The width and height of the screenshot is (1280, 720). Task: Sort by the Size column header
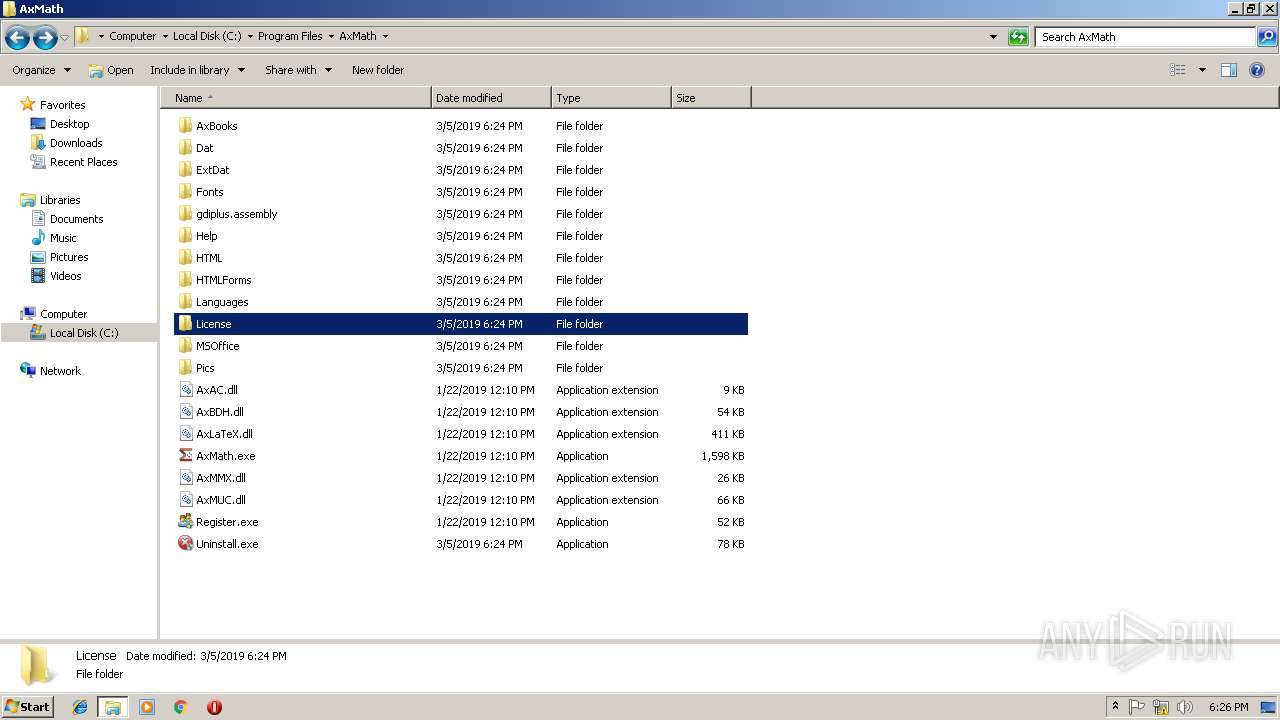(711, 98)
